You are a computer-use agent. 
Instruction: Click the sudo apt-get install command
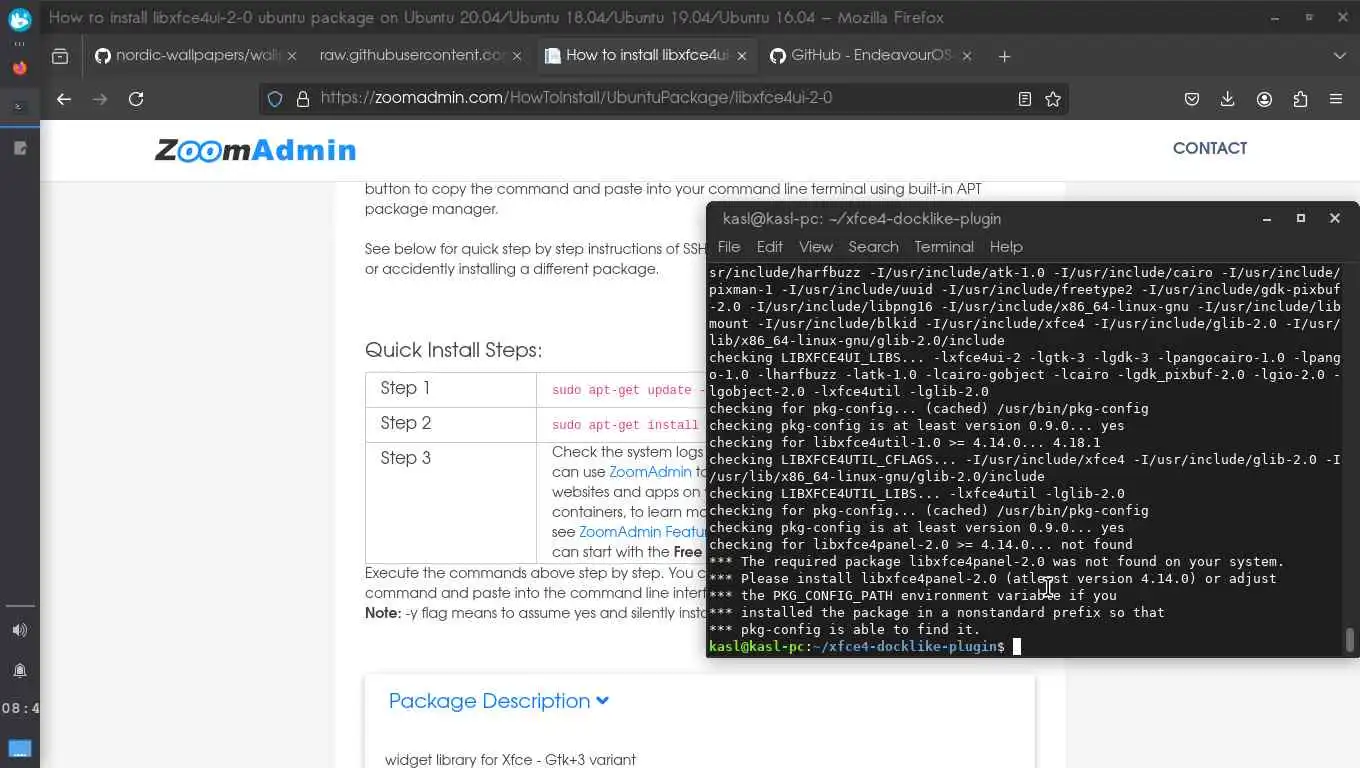(625, 425)
